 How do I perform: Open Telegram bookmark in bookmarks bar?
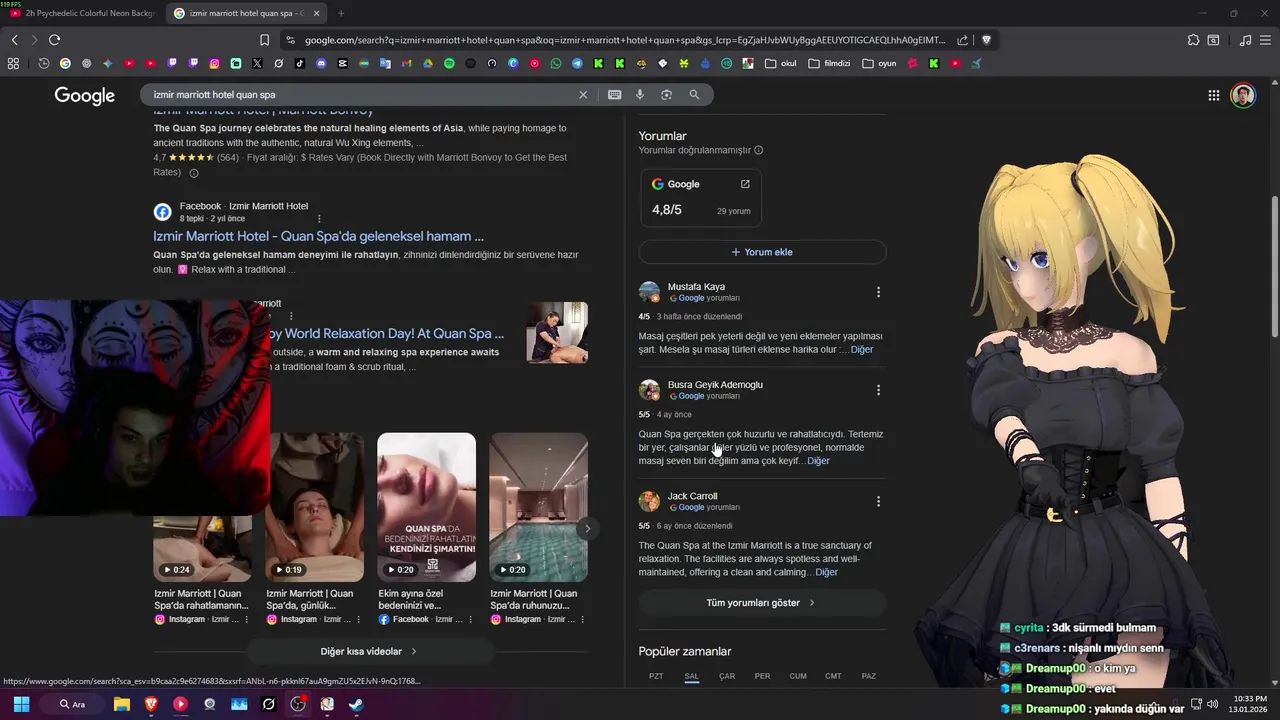coord(577,63)
